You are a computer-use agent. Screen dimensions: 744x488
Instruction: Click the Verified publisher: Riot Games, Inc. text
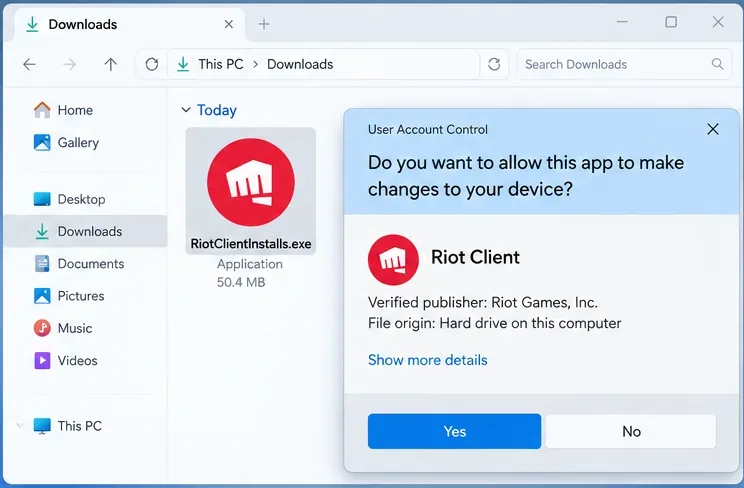[x=483, y=302]
